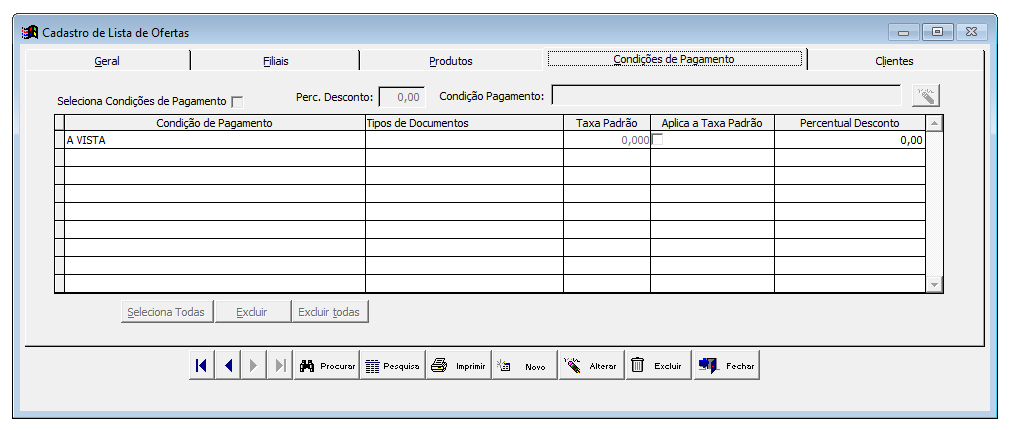Check Aplica a Taxa Padrão for A VISTA

(x=657, y=139)
